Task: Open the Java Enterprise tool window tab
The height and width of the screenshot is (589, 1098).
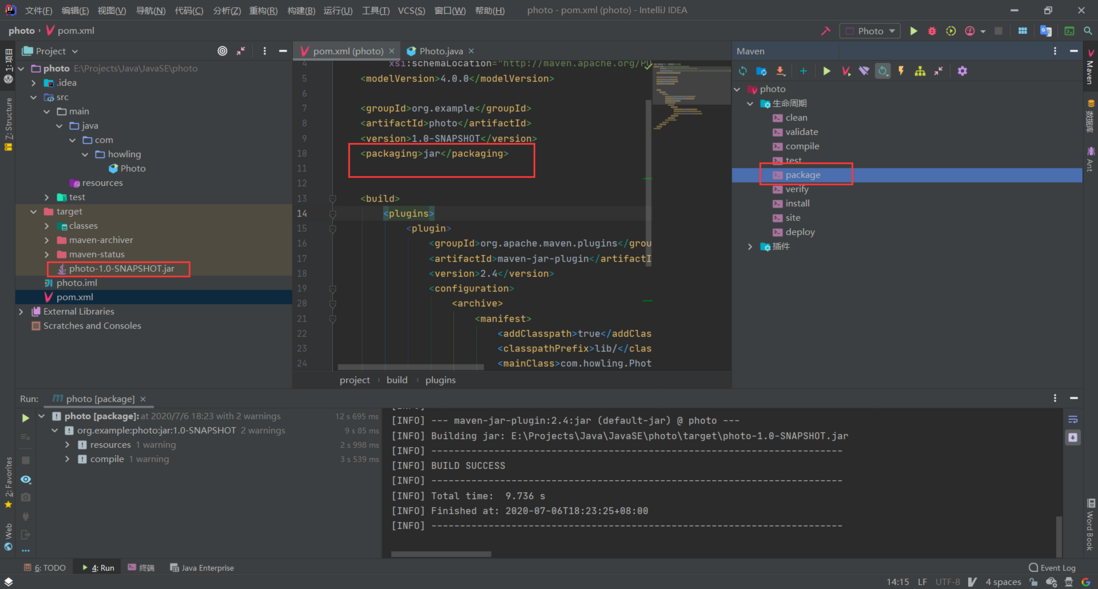Action: click(202, 568)
